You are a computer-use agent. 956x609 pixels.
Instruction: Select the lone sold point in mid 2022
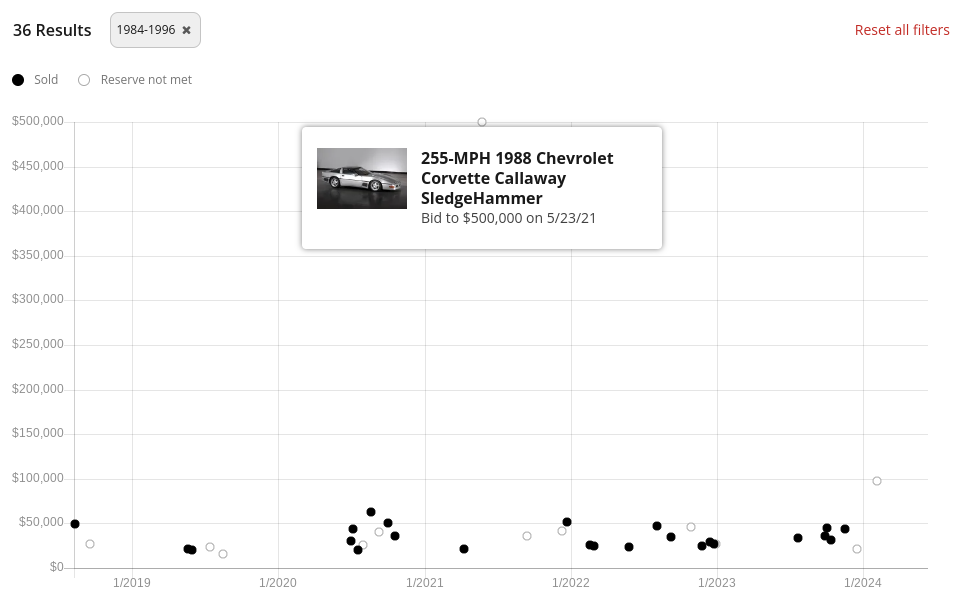tap(629, 547)
